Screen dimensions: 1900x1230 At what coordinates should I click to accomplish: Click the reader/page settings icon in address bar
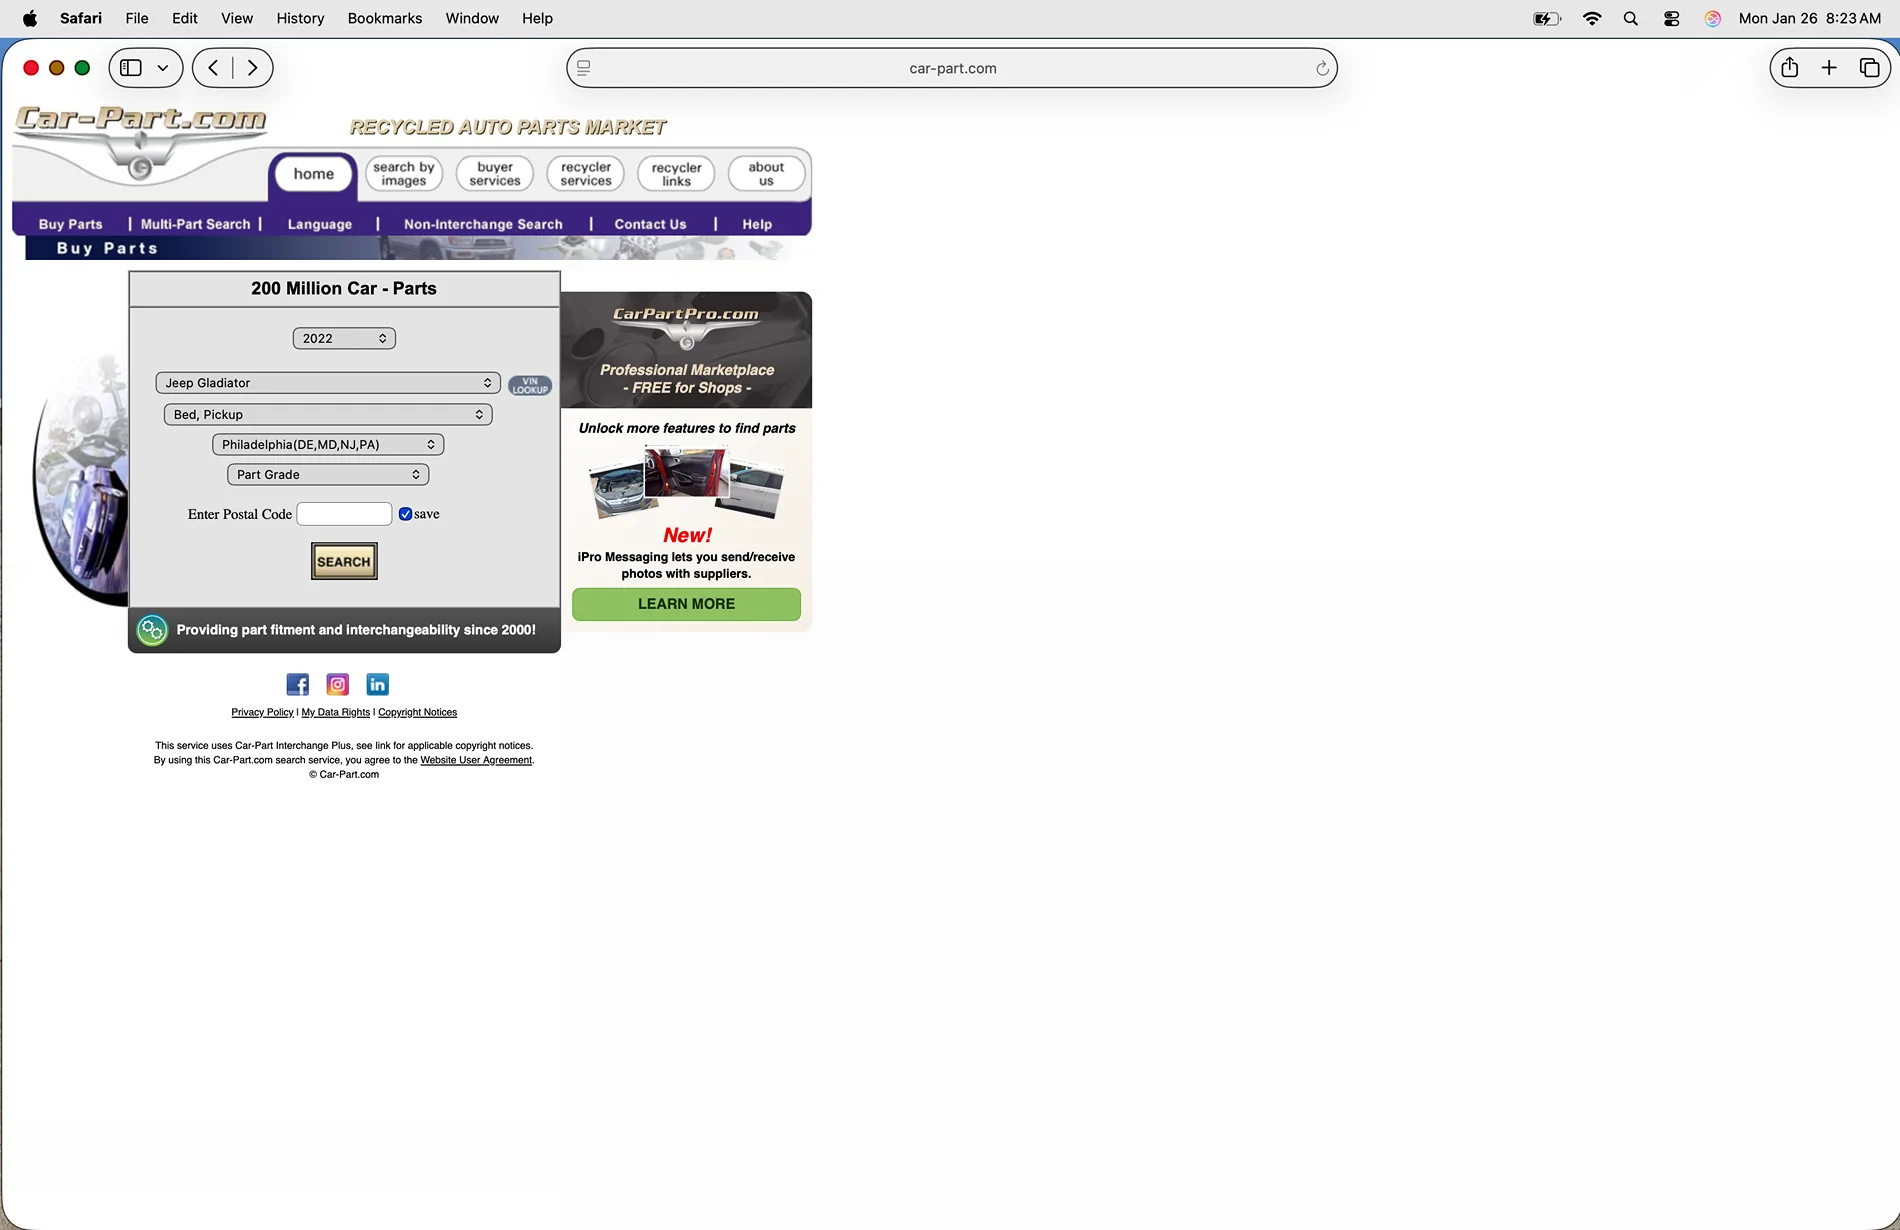[x=584, y=68]
